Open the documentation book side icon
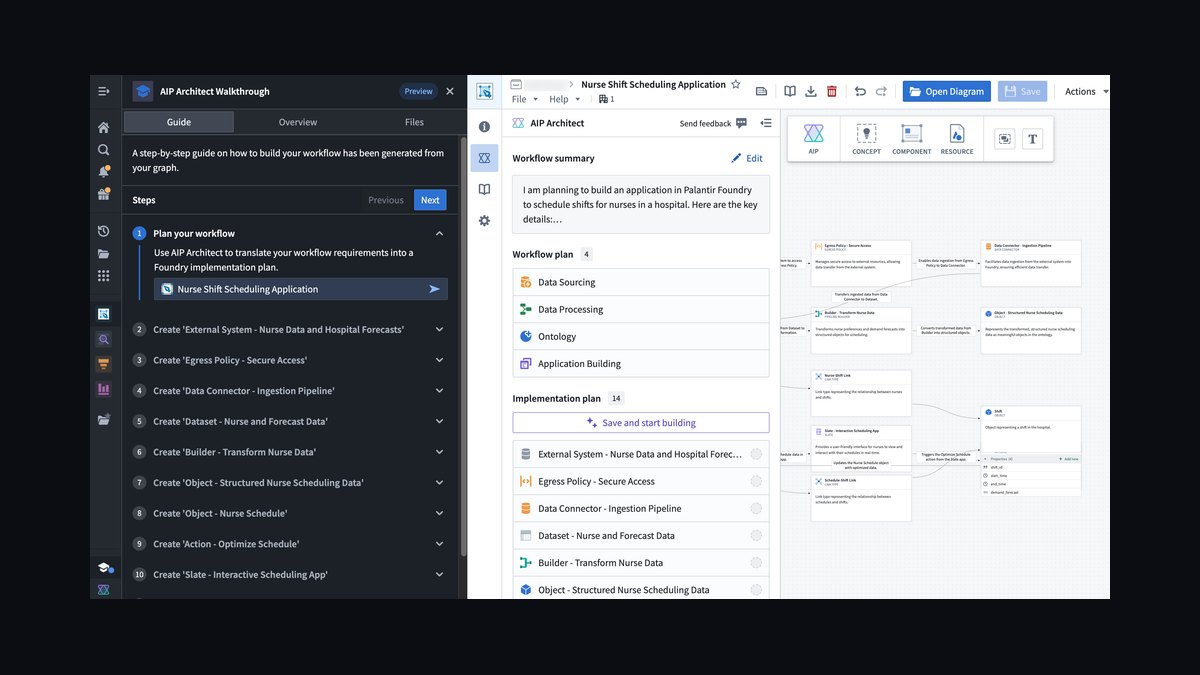 [484, 189]
